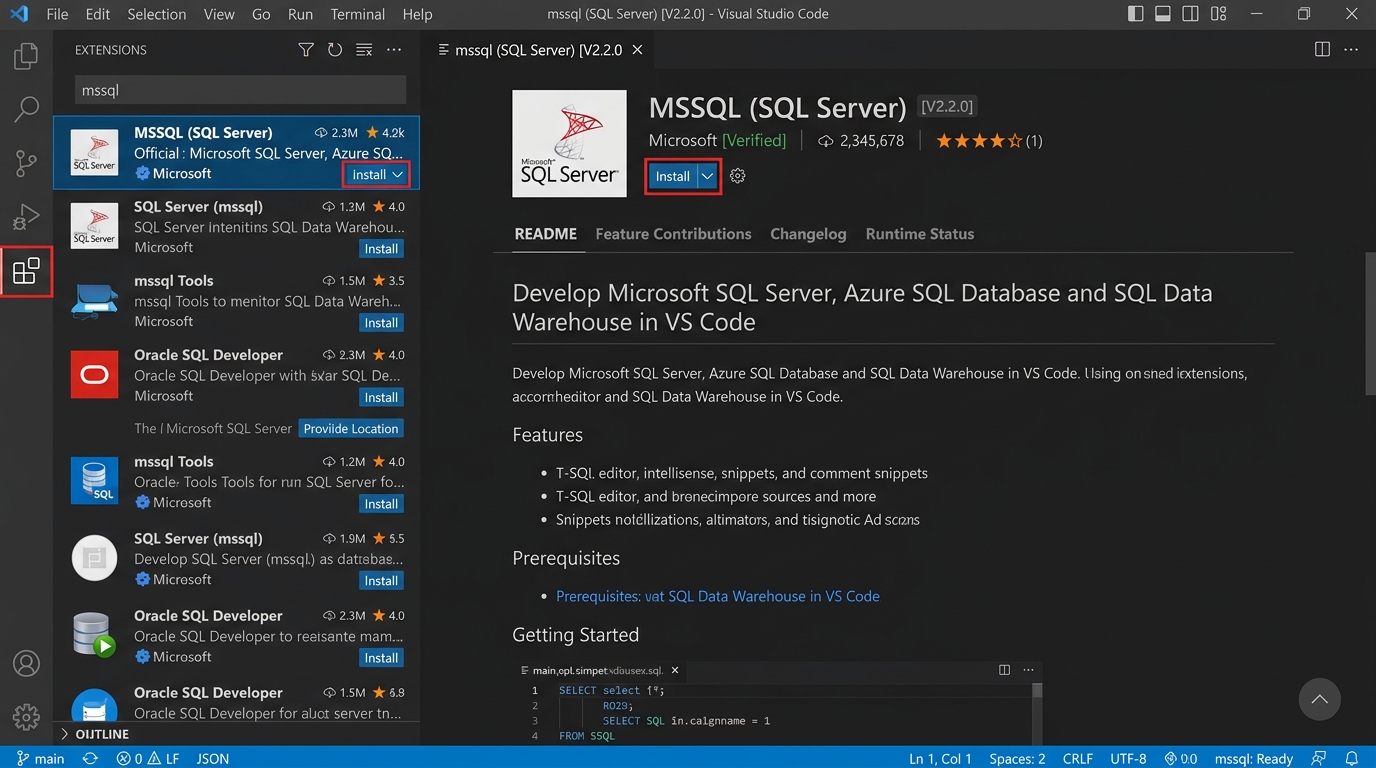Image resolution: width=1376 pixels, height=768 pixels.
Task: Open Install dropdown arrow on the detail page
Action: coord(708,176)
